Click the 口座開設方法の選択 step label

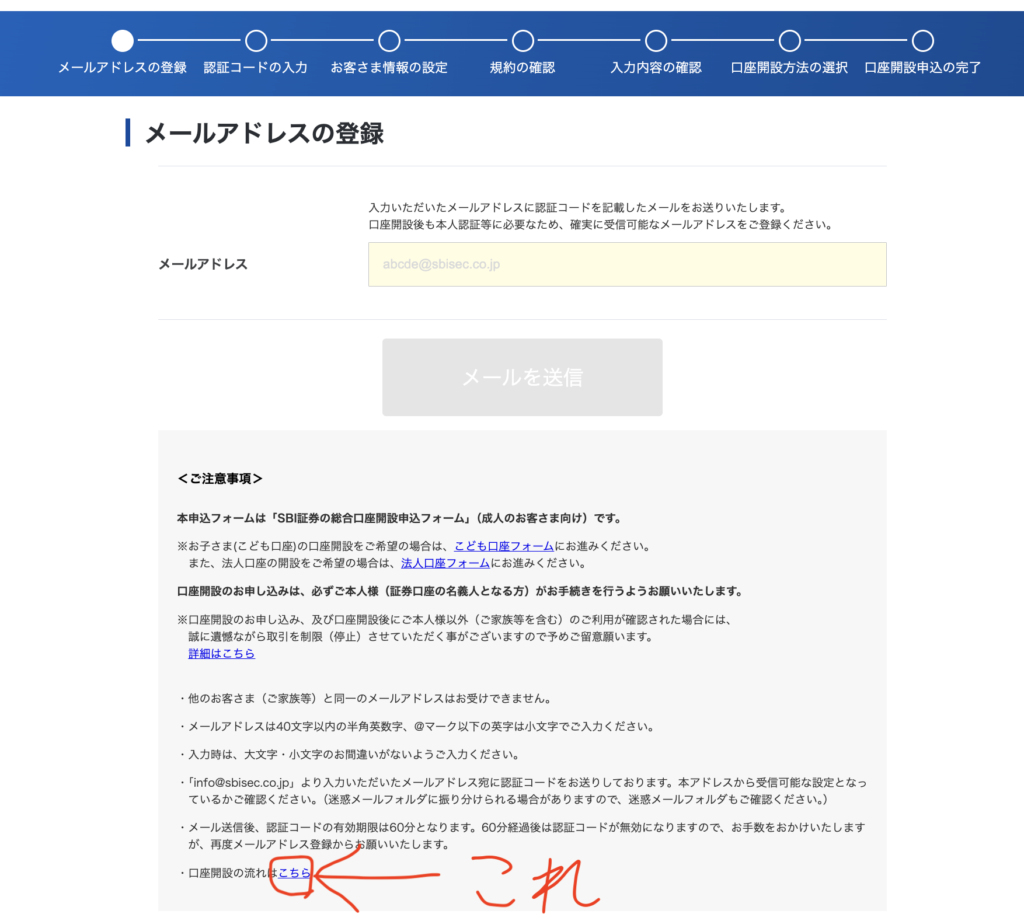pyautogui.click(x=790, y=68)
